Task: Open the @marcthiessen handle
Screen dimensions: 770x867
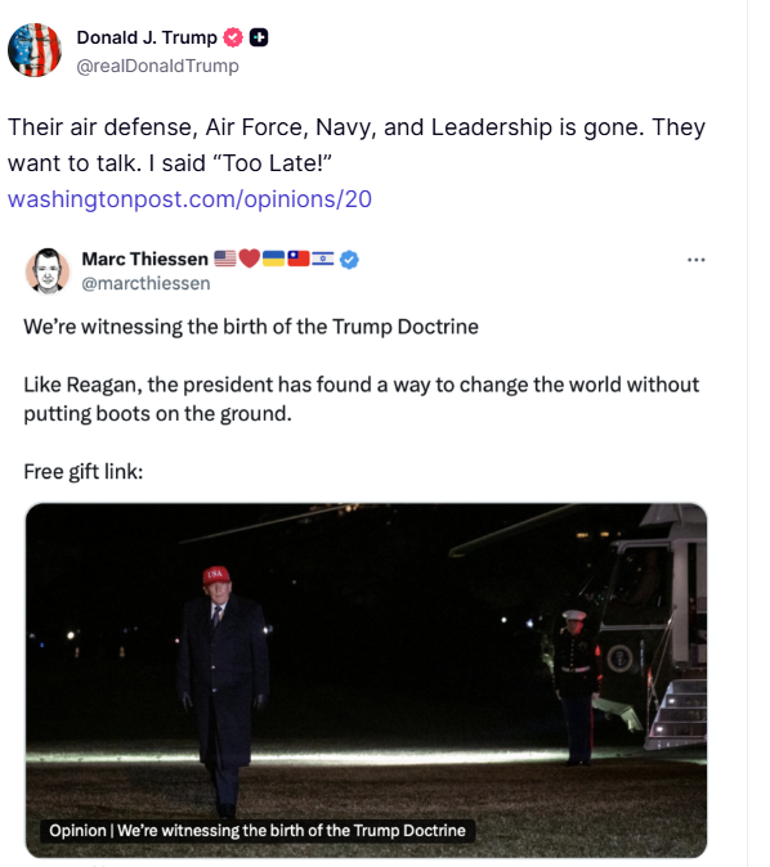Action: 146,283
